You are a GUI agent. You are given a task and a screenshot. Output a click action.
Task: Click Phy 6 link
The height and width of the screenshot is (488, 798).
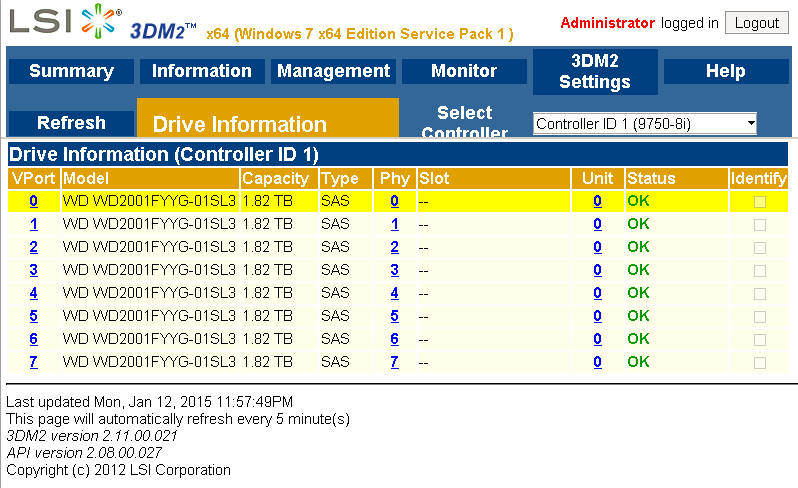pos(394,339)
